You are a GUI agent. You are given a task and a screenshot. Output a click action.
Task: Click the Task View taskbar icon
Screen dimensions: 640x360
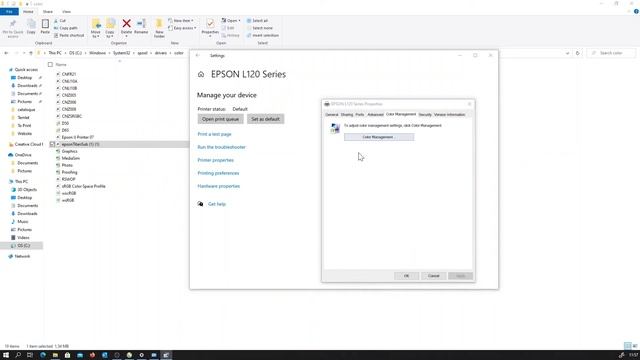pyautogui.click(x=30, y=355)
